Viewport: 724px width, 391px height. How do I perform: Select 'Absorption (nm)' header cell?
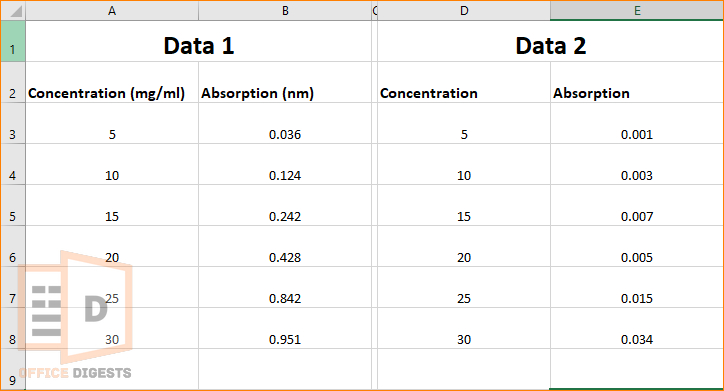pyautogui.click(x=285, y=82)
